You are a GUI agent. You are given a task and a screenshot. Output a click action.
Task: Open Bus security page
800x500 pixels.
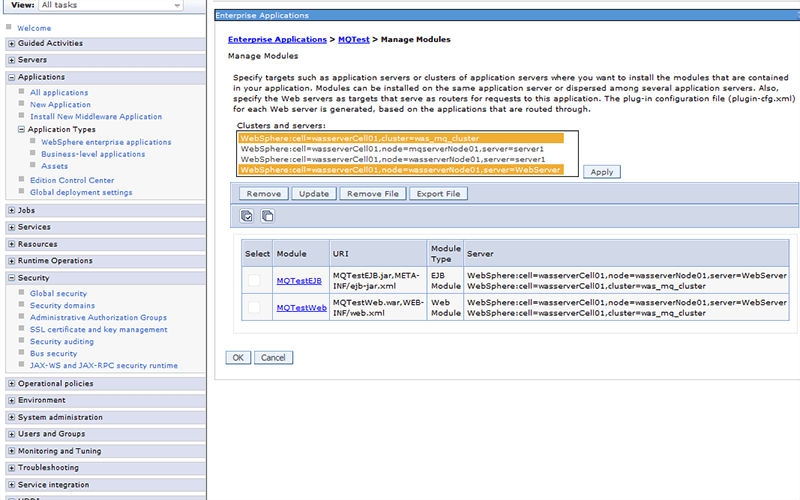[x=54, y=353]
